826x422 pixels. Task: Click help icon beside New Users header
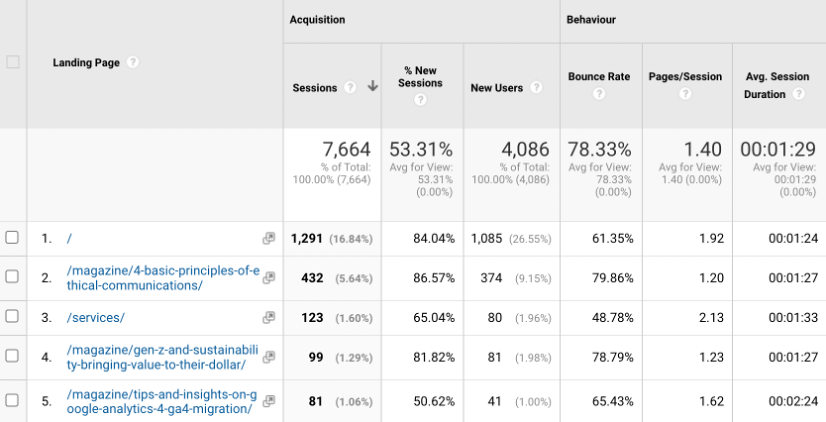(537, 88)
